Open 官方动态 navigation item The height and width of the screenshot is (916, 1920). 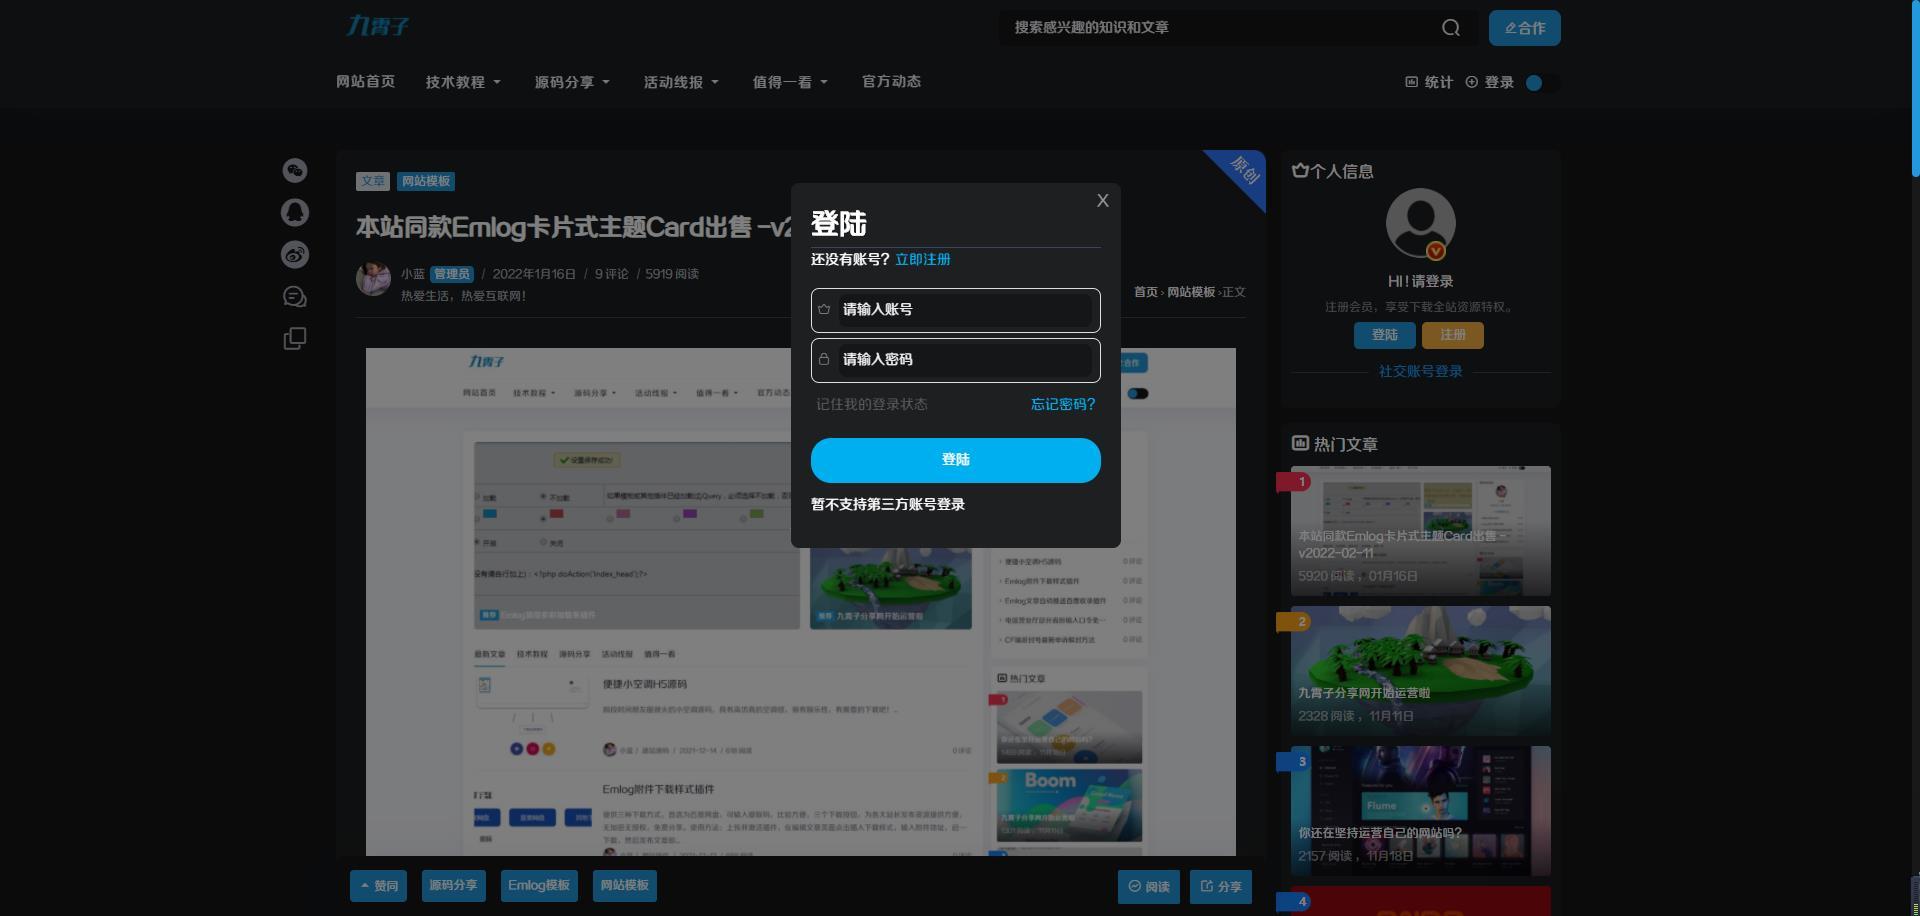coord(891,82)
